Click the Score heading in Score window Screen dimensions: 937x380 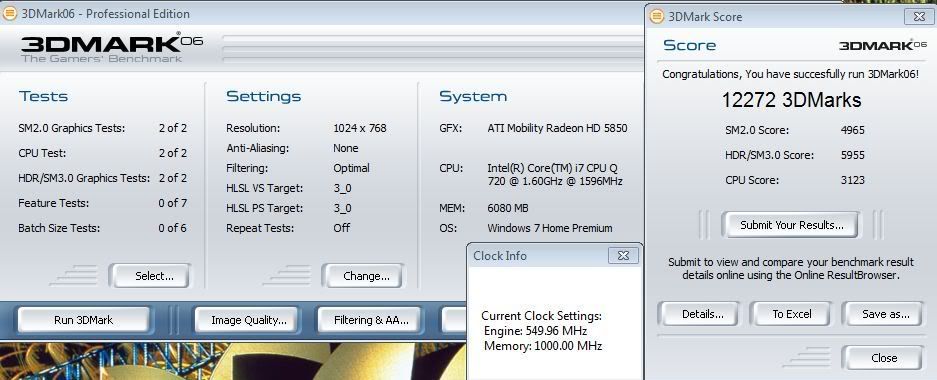[x=690, y=45]
